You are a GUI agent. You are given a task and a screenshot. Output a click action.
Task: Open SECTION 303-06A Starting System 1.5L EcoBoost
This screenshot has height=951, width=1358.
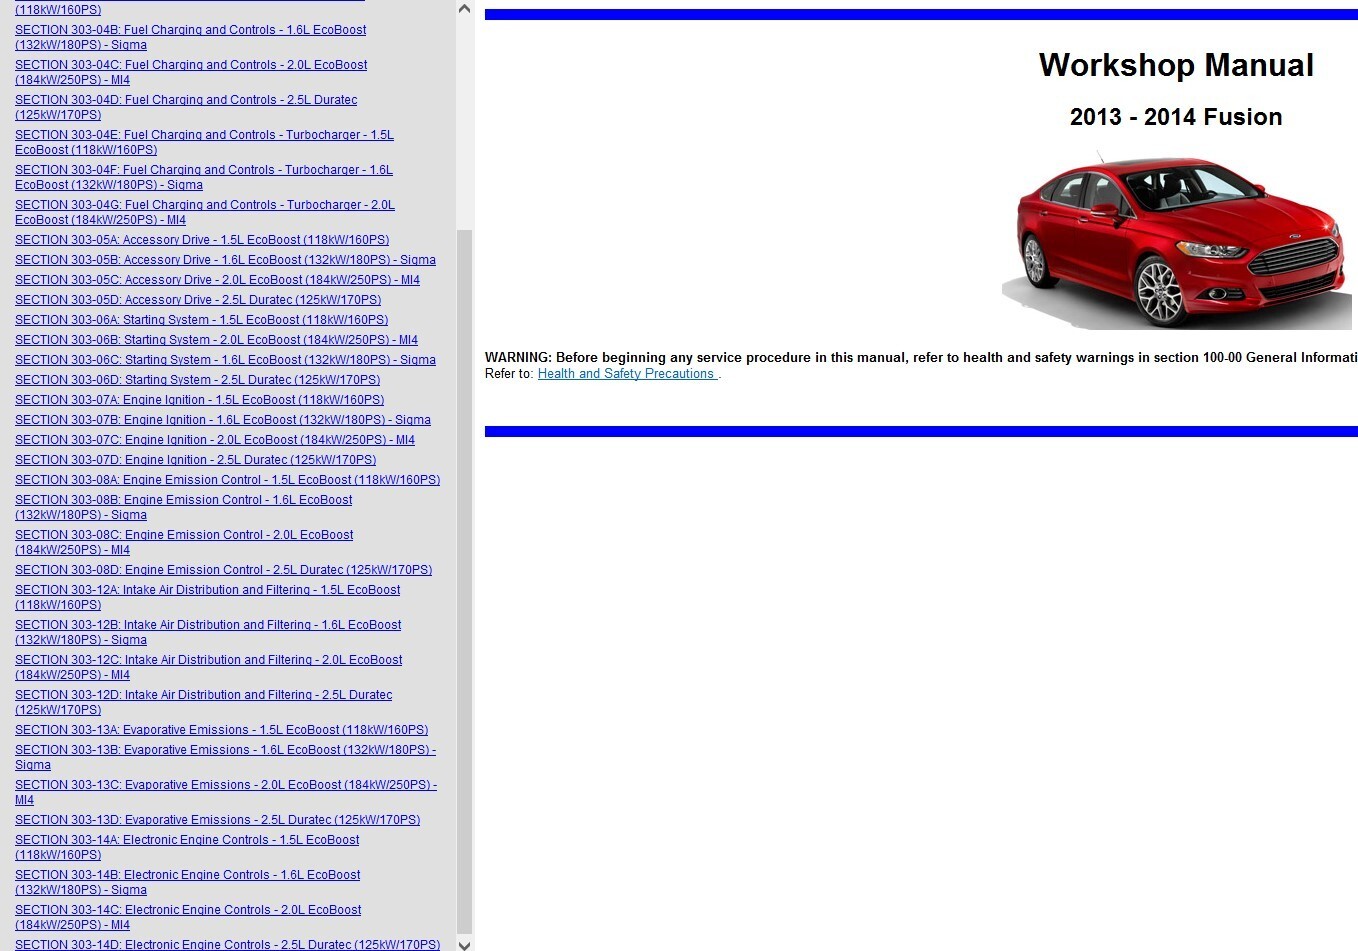201,320
